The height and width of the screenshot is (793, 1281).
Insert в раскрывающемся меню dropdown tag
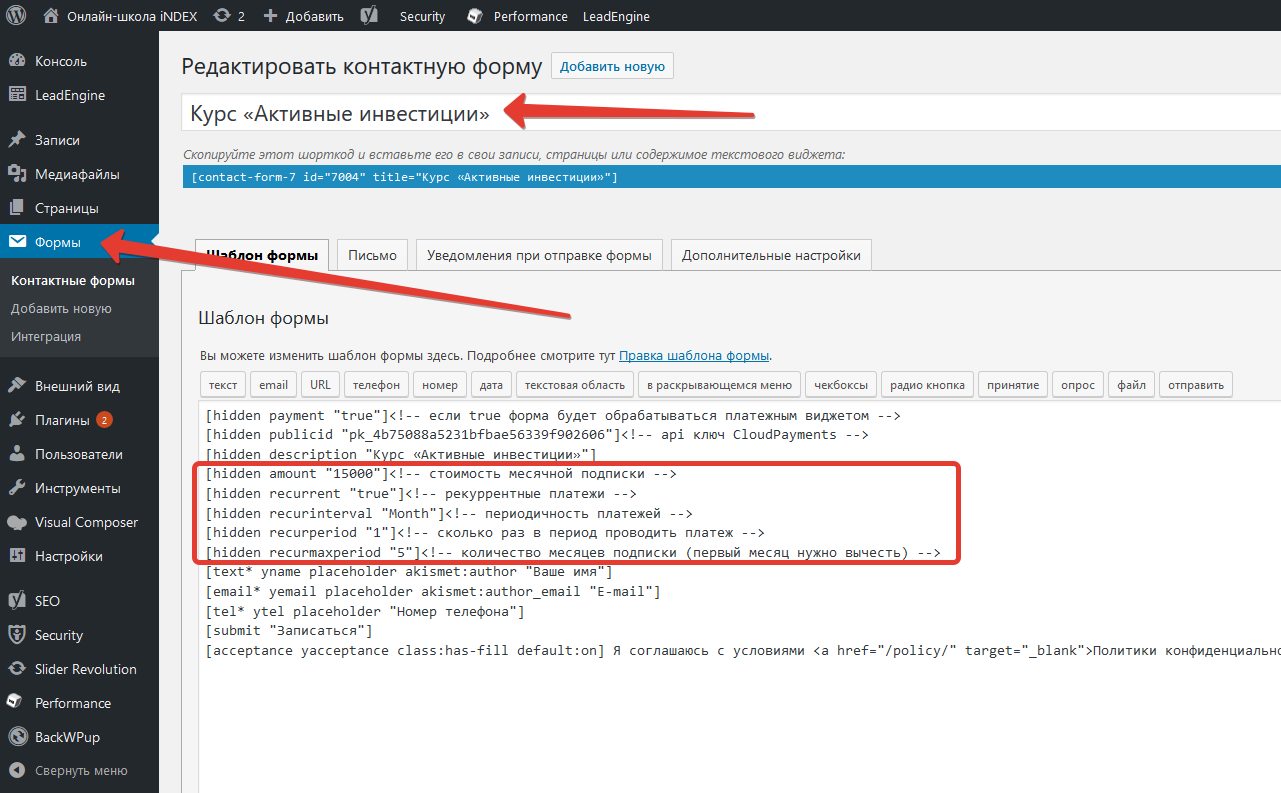(x=719, y=385)
